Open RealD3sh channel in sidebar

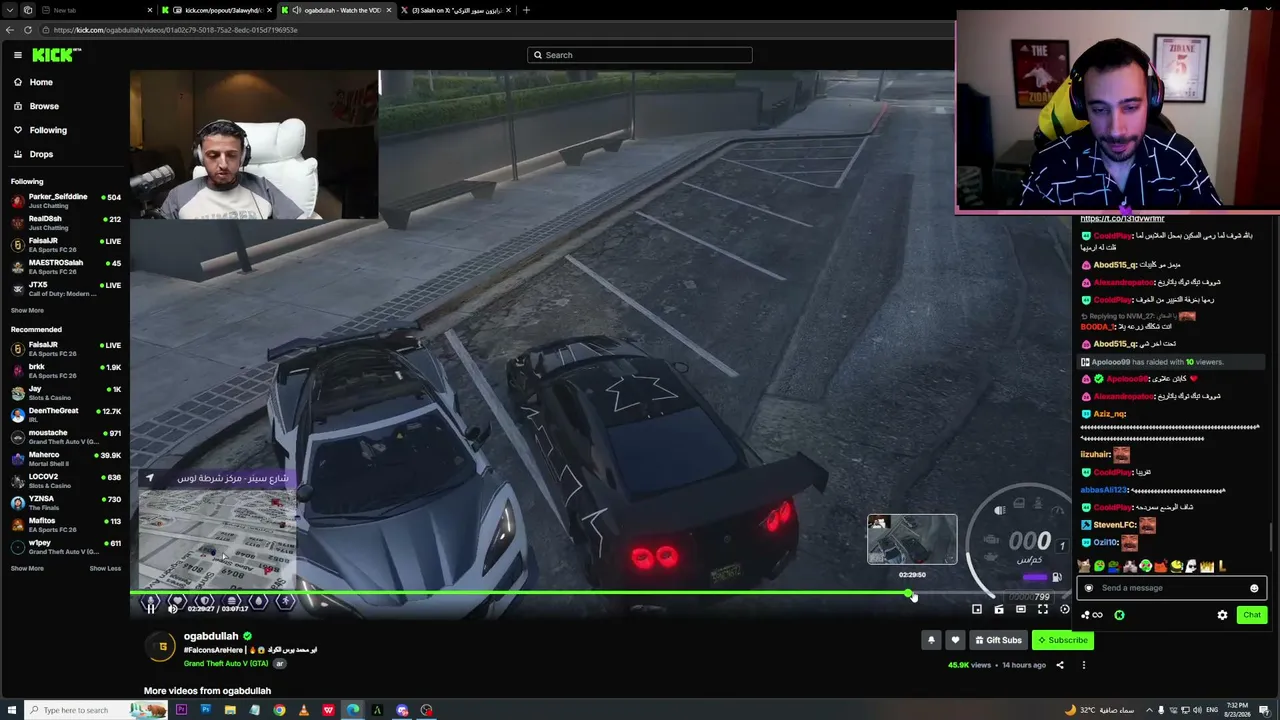(x=65, y=223)
